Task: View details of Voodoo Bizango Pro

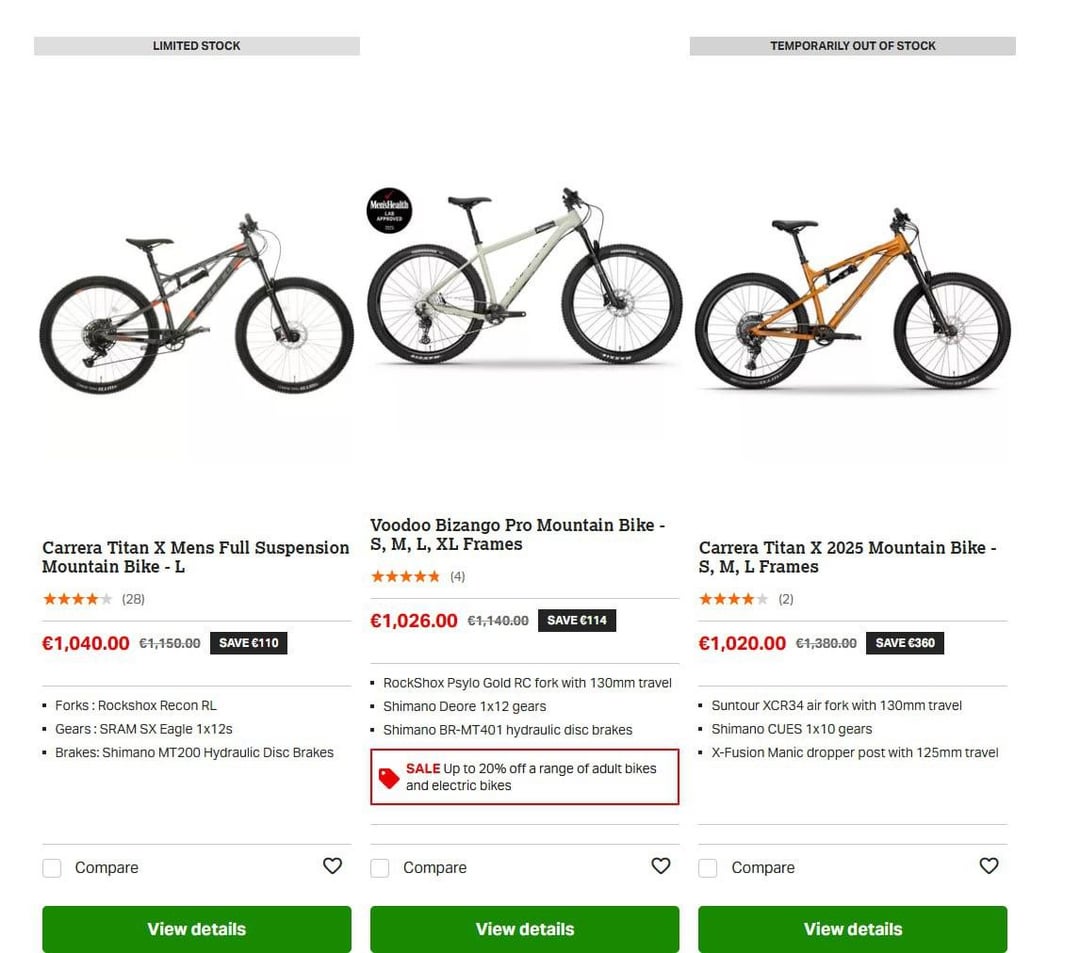Action: [524, 929]
